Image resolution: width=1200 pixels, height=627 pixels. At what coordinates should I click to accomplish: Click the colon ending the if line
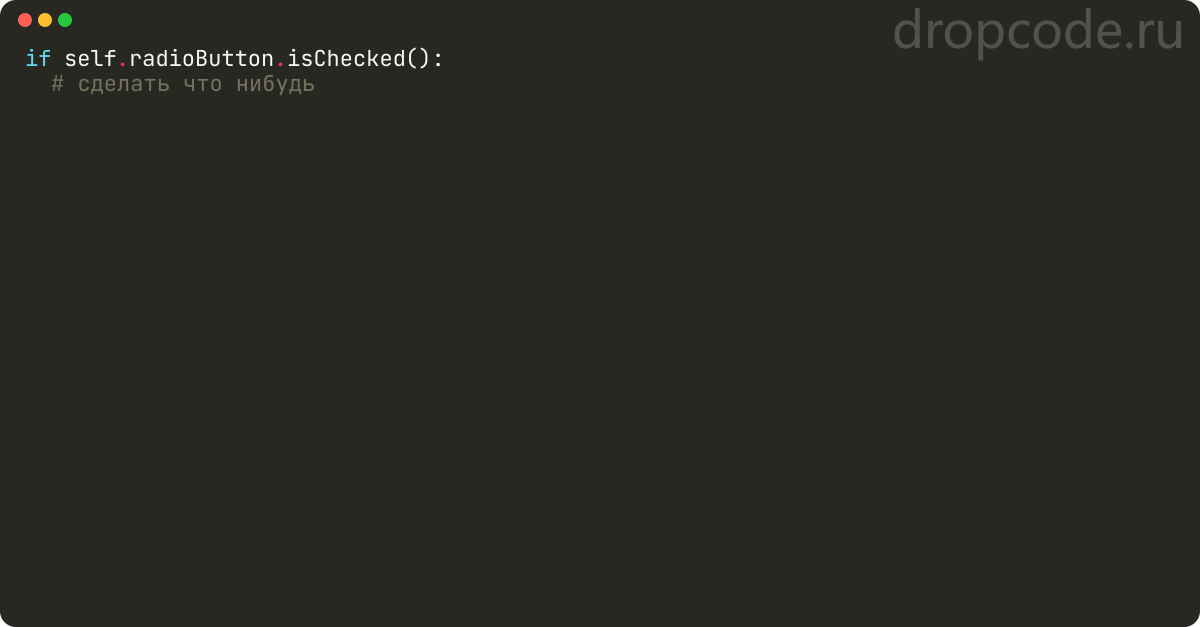437,60
